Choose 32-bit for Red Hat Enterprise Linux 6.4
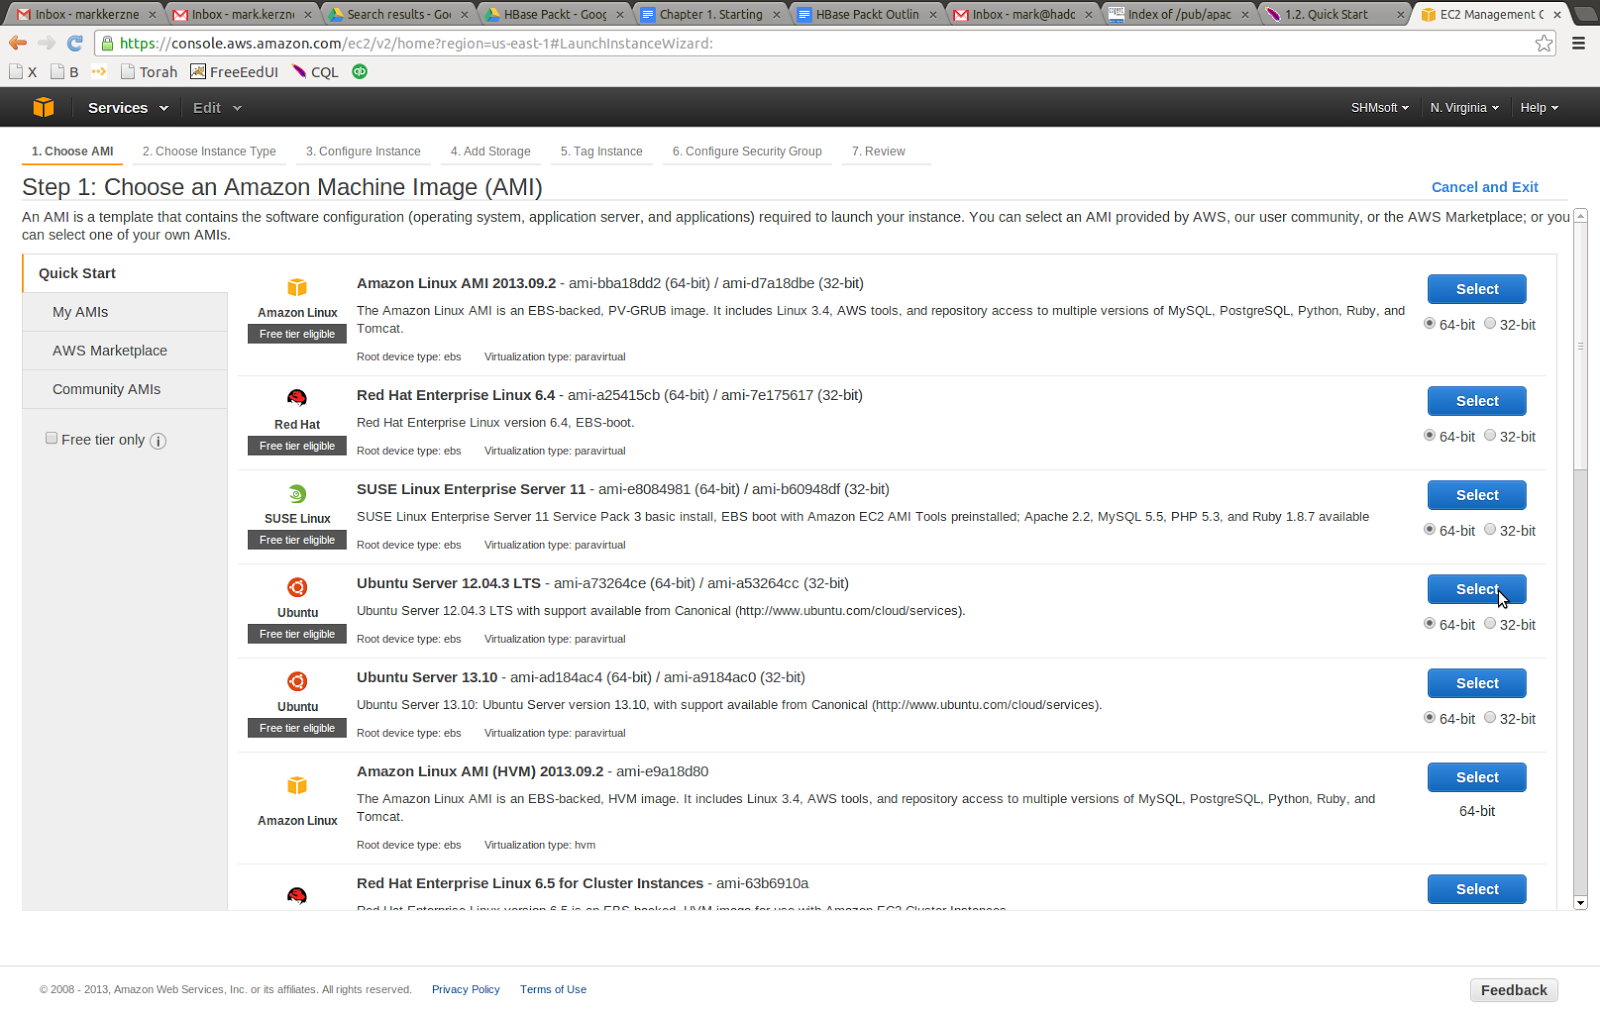Screen dimensions: 1600x1016 coord(1490,435)
